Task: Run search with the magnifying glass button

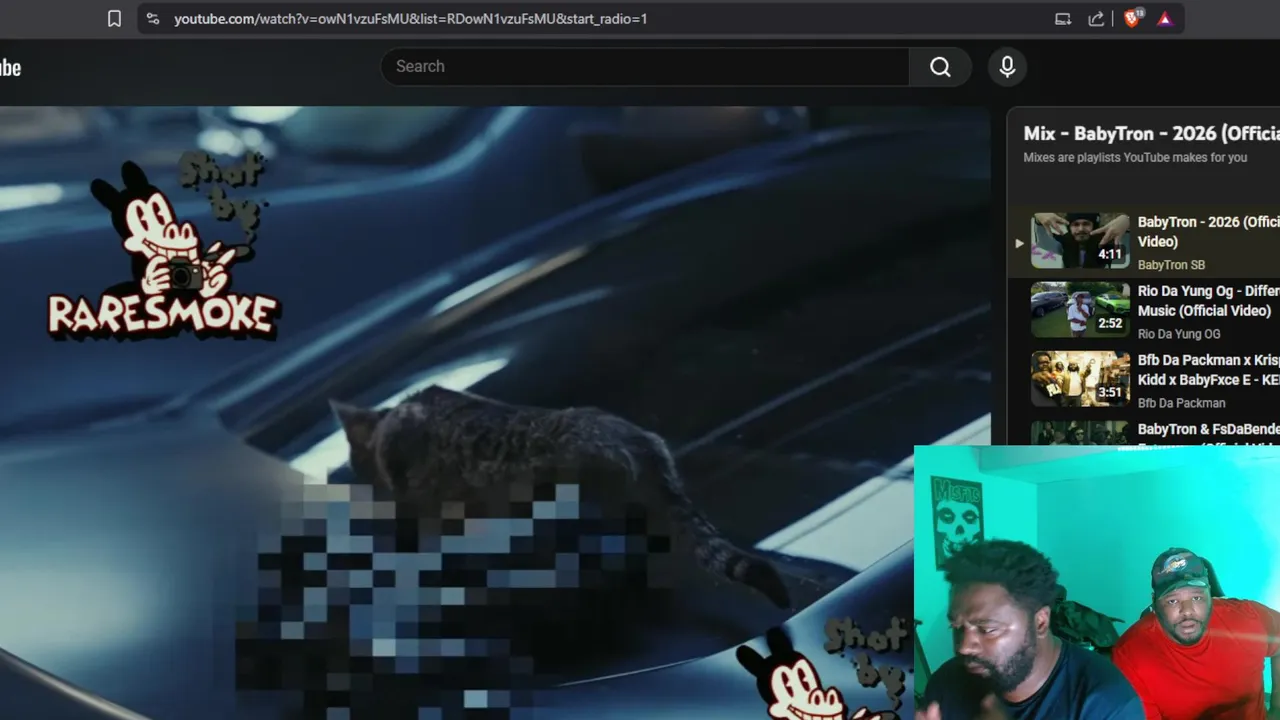Action: pyautogui.click(x=940, y=66)
